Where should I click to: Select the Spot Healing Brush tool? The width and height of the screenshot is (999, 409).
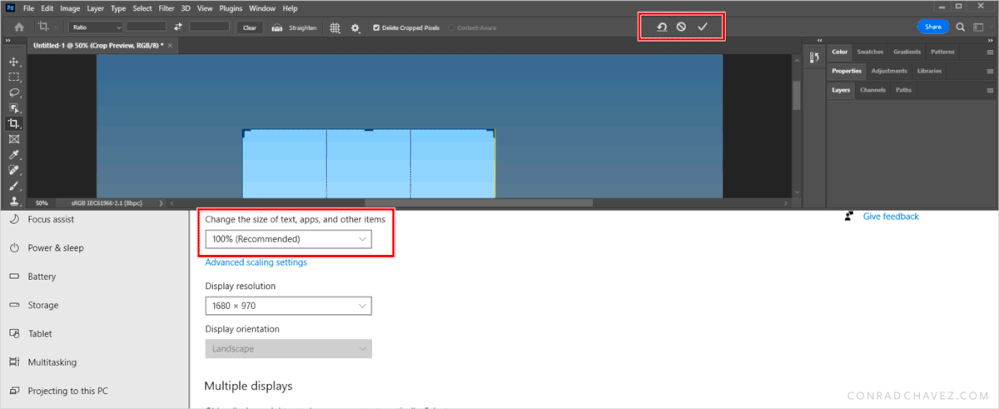13,170
